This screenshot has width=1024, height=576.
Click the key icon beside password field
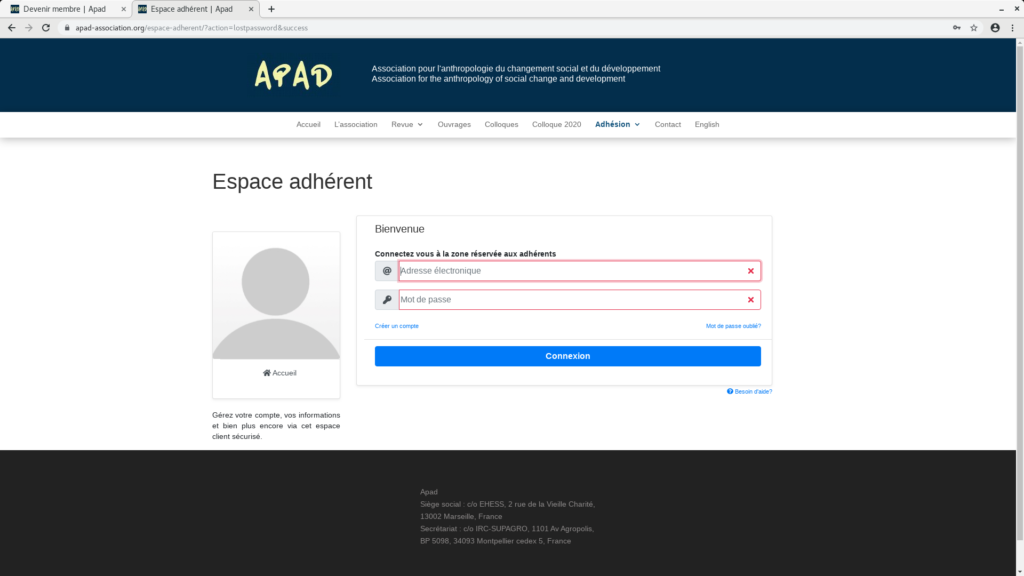387,300
